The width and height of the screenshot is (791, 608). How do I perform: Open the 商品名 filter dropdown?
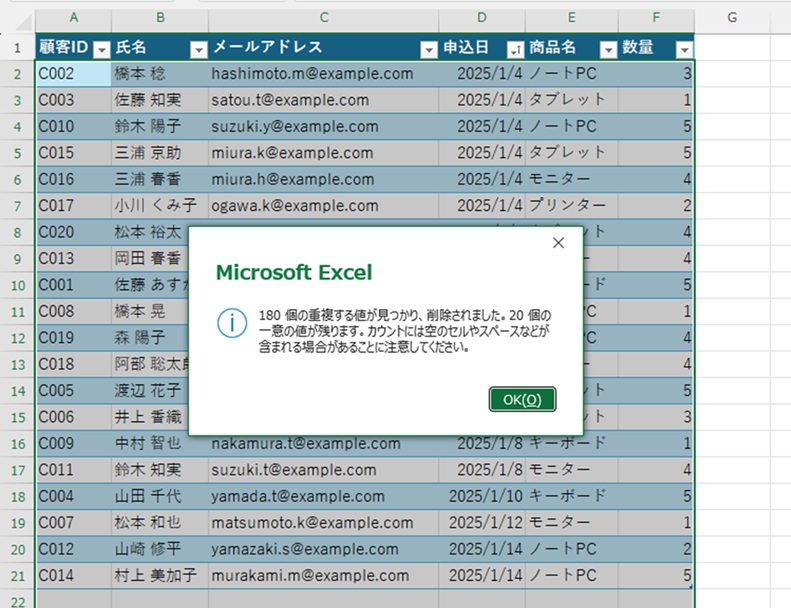(x=608, y=49)
